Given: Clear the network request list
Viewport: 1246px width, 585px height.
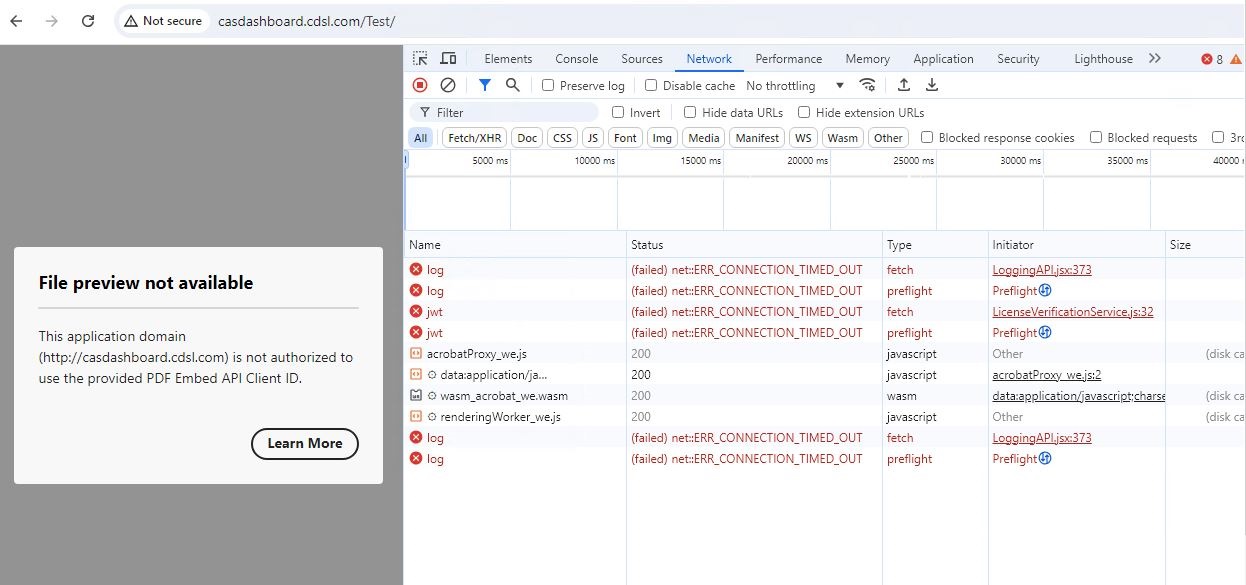Looking at the screenshot, I should 446,85.
